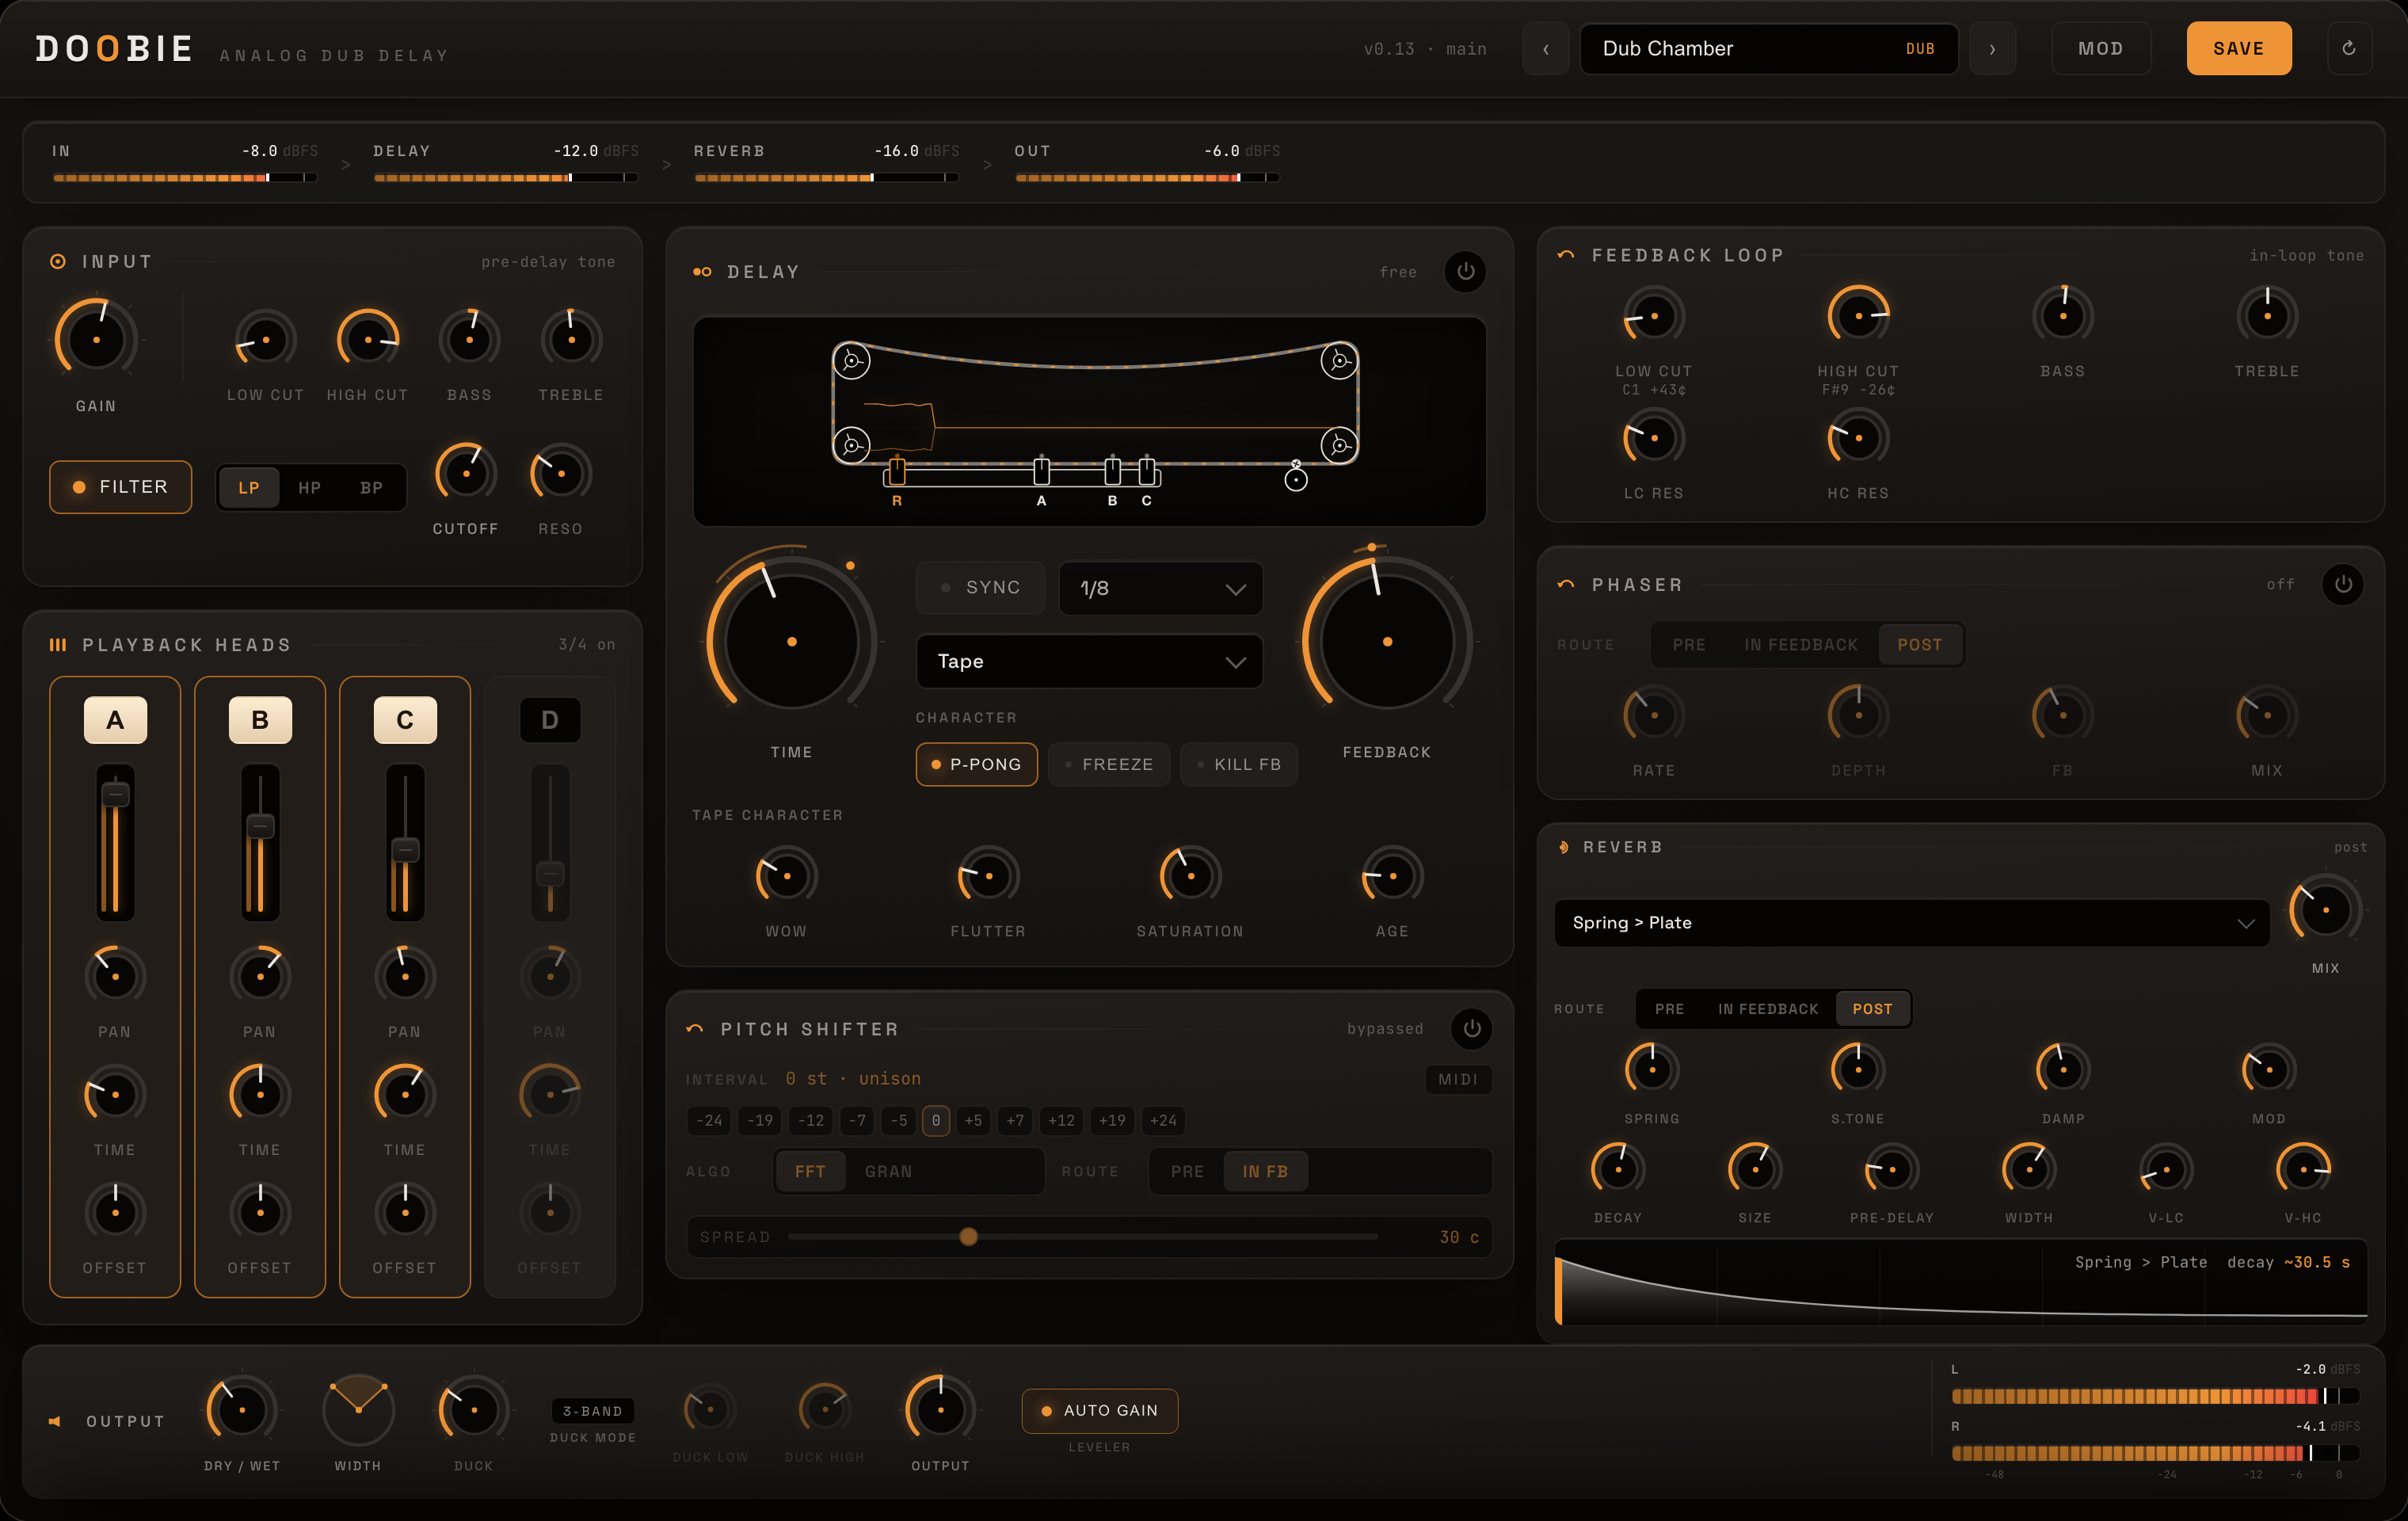Click head C level fader
Viewport: 2408px width, 1521px height.
click(405, 843)
